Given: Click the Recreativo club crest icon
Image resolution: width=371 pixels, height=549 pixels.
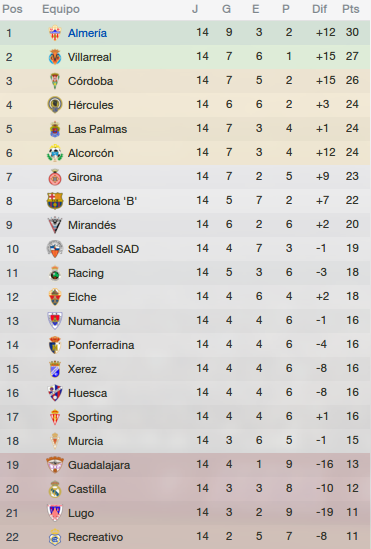Looking at the screenshot, I should [x=55, y=537].
